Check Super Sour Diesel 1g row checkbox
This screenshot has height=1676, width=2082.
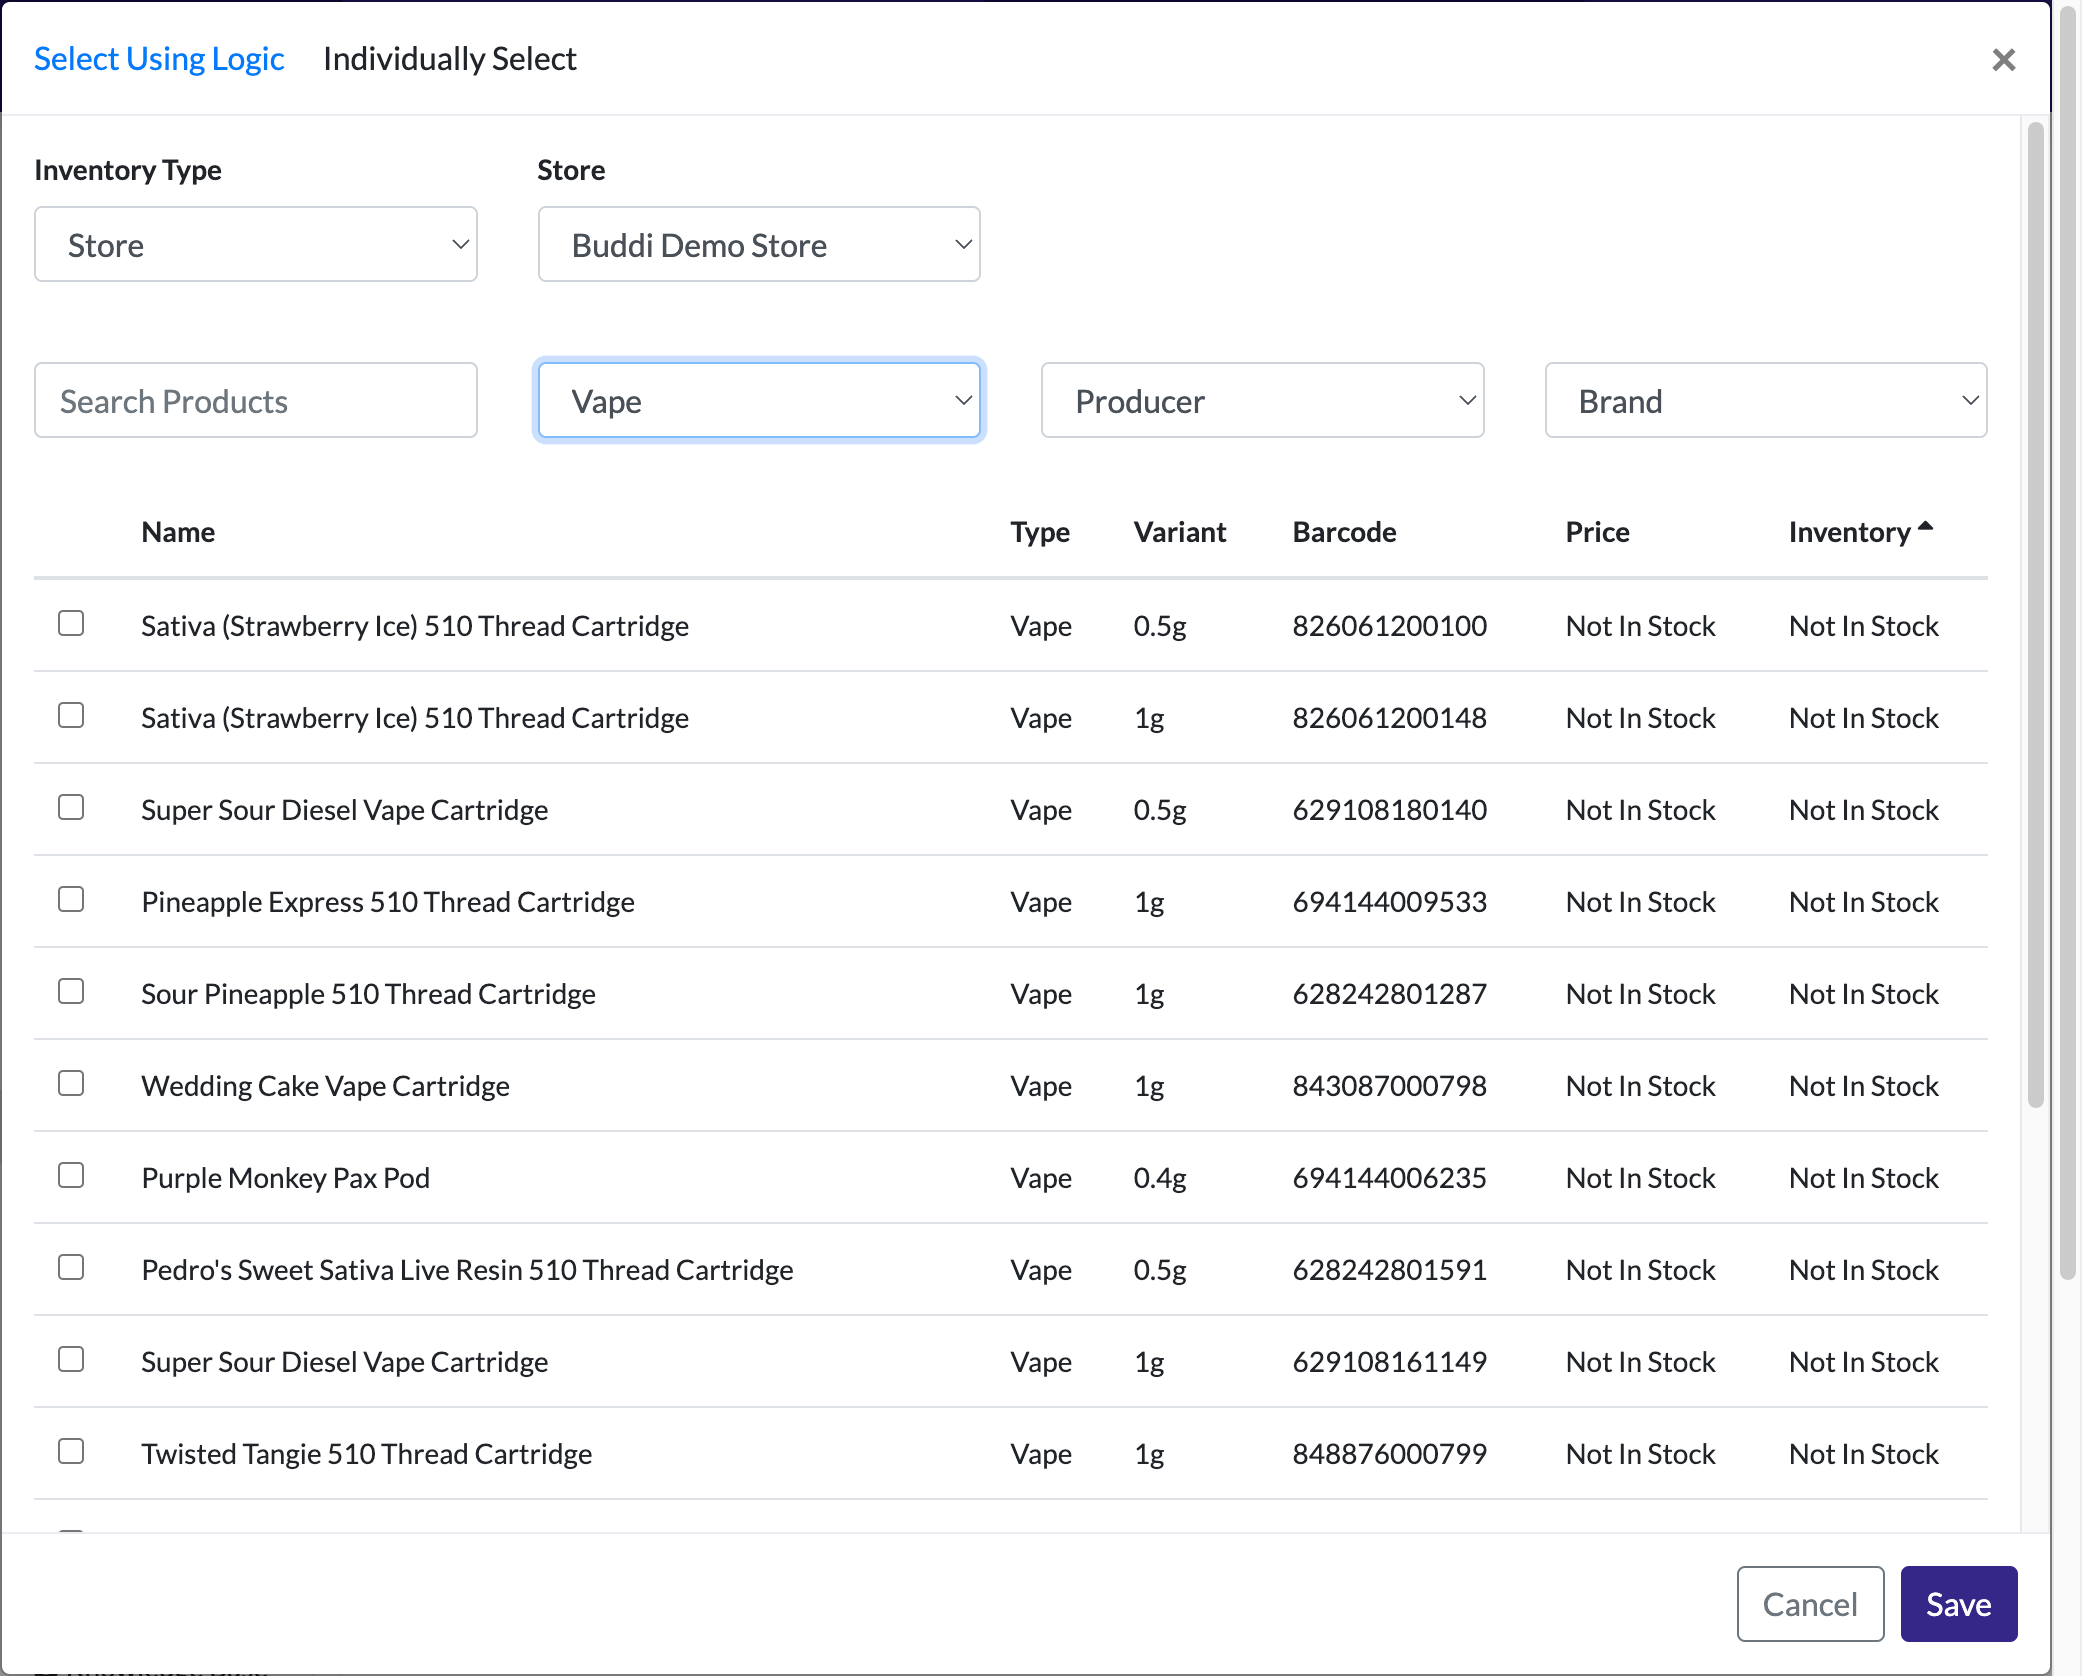point(71,1359)
